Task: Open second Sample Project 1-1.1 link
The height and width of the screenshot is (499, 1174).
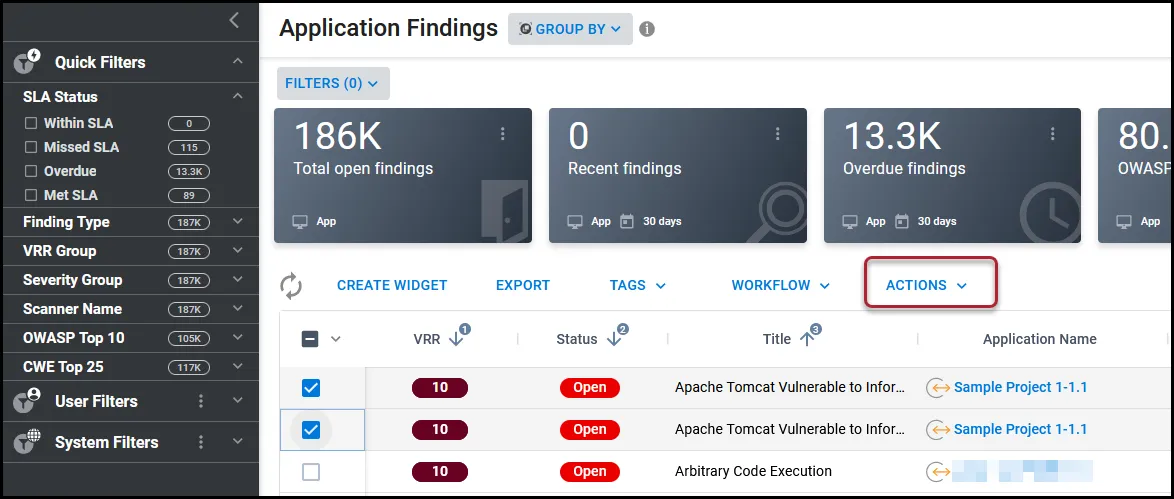Action: point(1021,429)
